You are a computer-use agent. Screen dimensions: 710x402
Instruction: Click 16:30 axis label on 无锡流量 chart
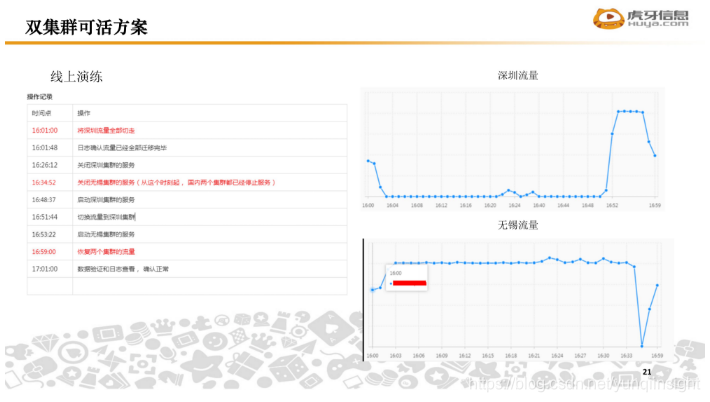603,355
